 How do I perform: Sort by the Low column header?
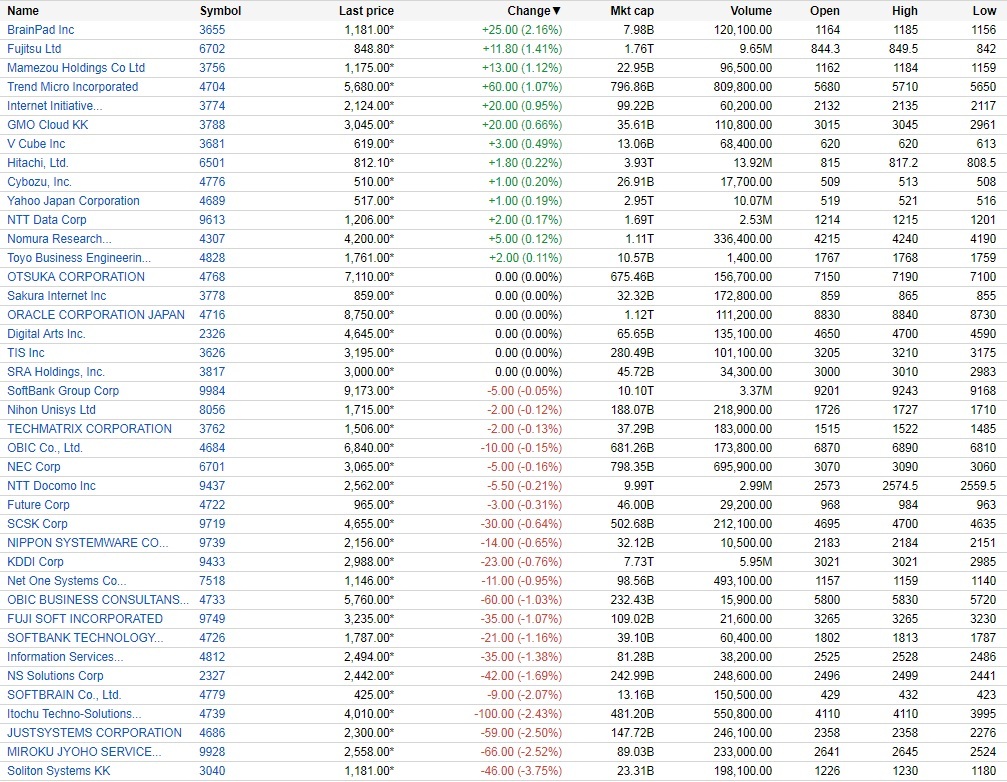pyautogui.click(x=984, y=11)
